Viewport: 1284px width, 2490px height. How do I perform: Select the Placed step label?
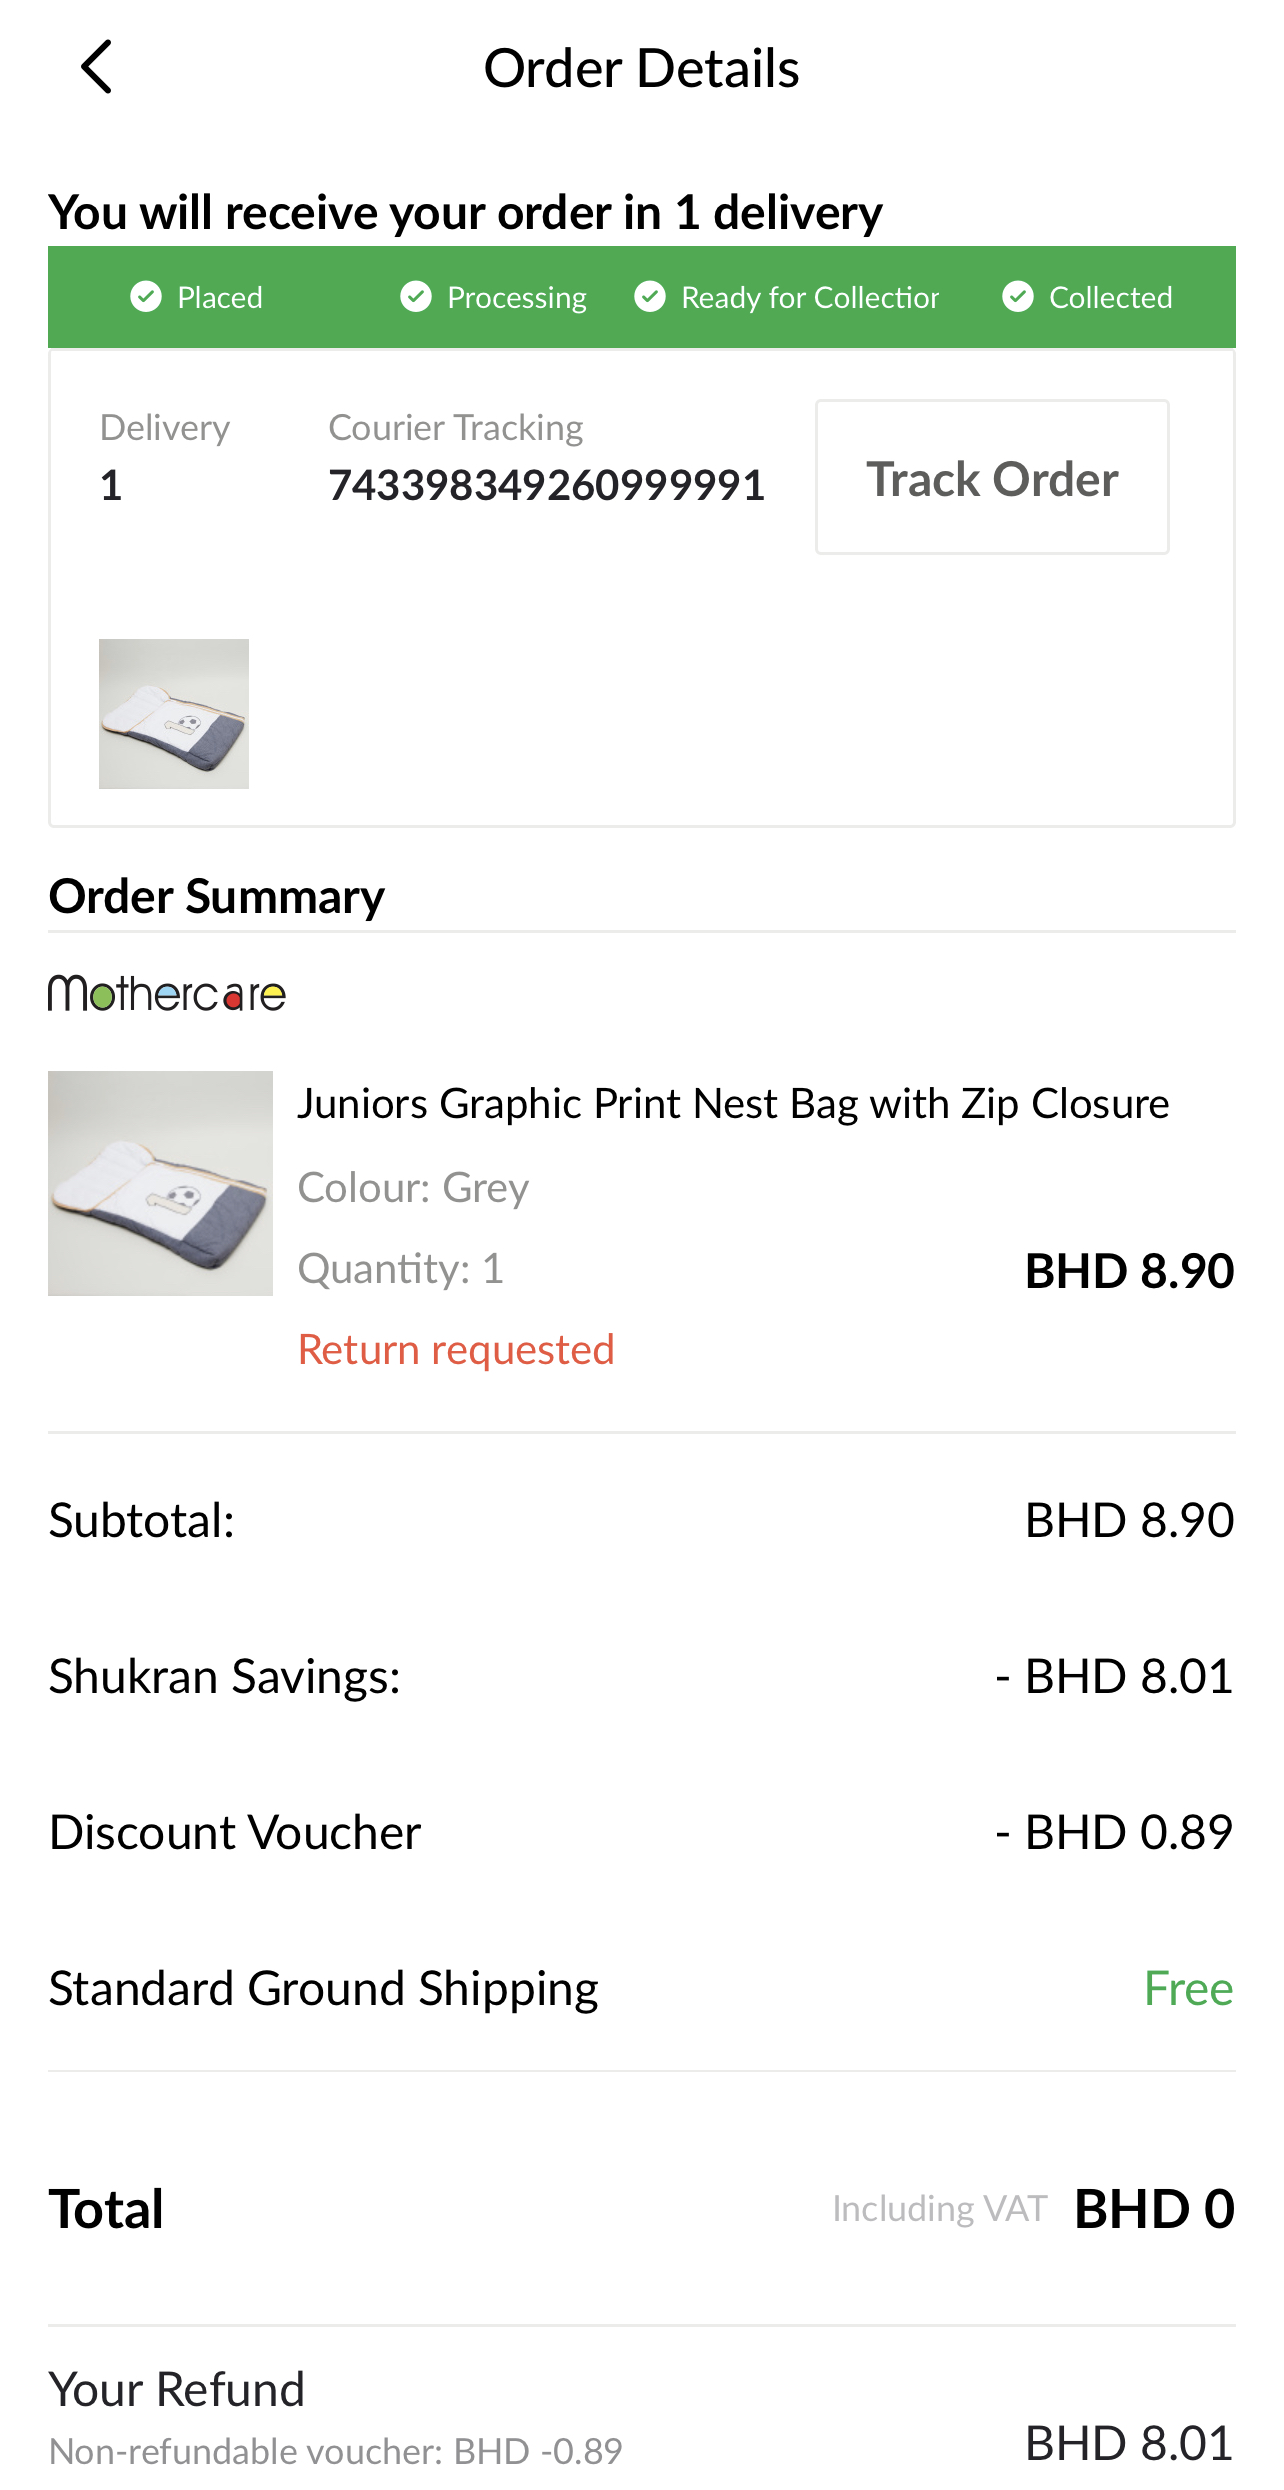tap(220, 297)
